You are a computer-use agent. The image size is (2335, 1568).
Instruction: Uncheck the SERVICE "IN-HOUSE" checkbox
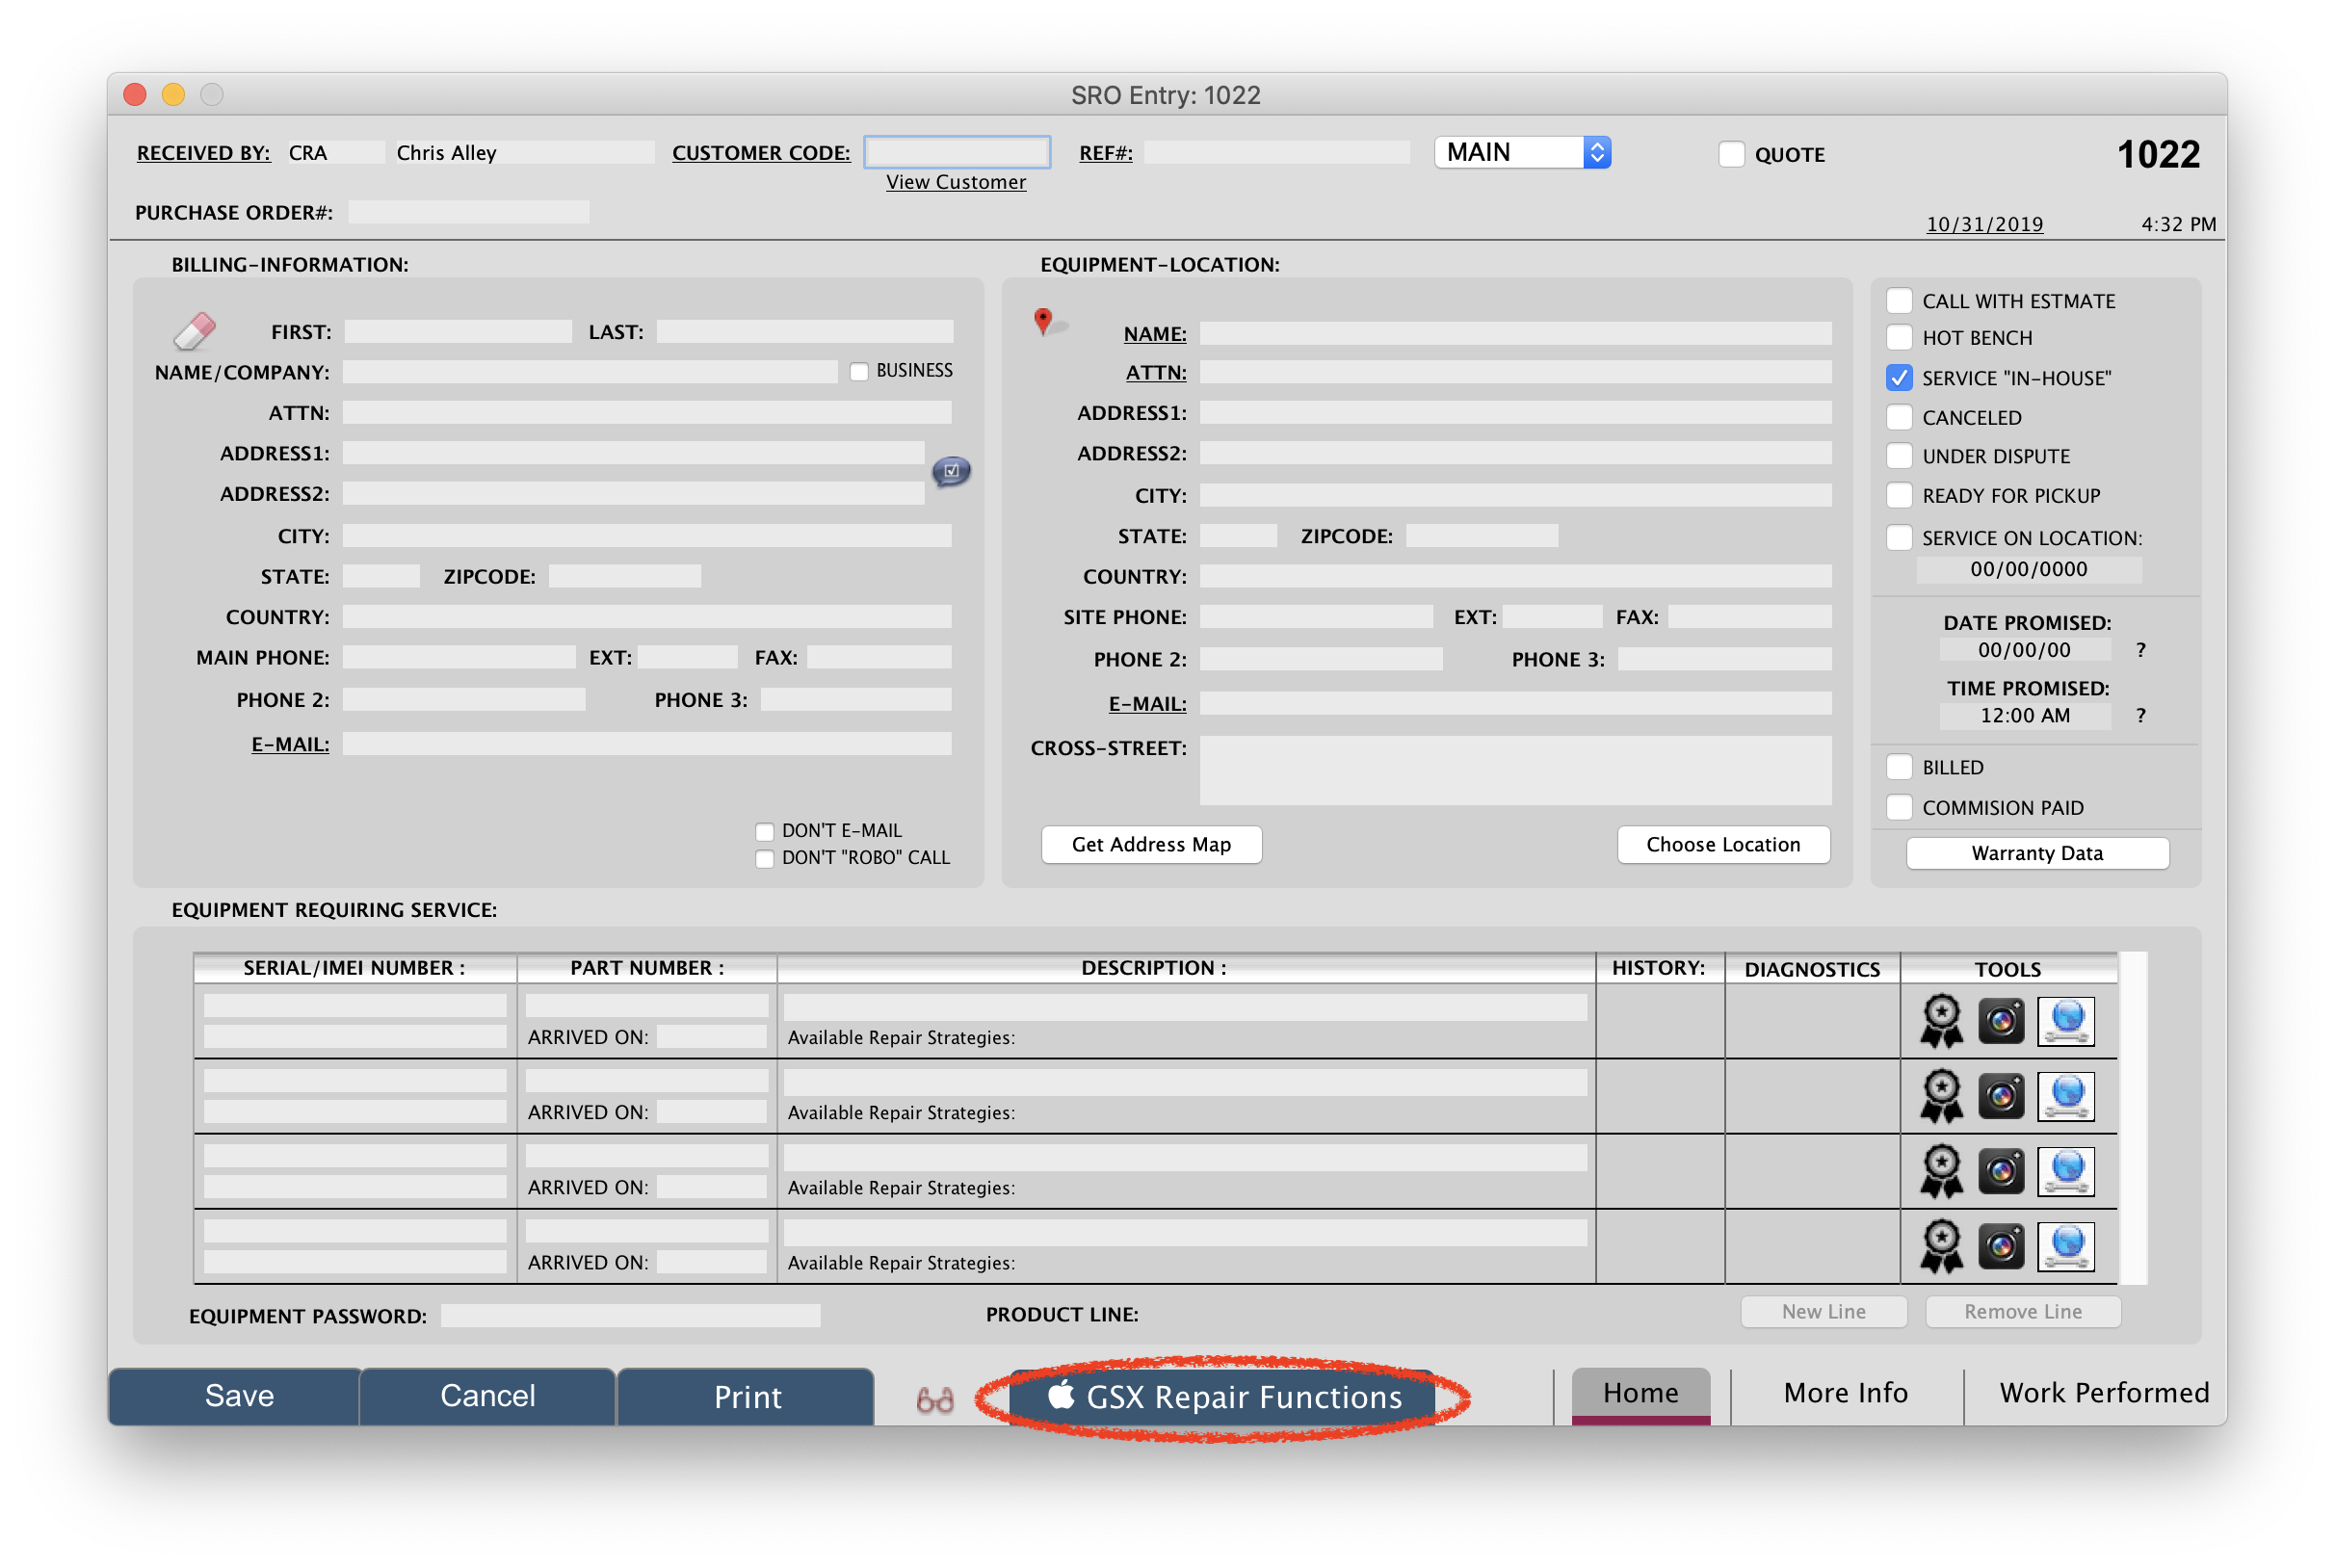click(x=1898, y=378)
